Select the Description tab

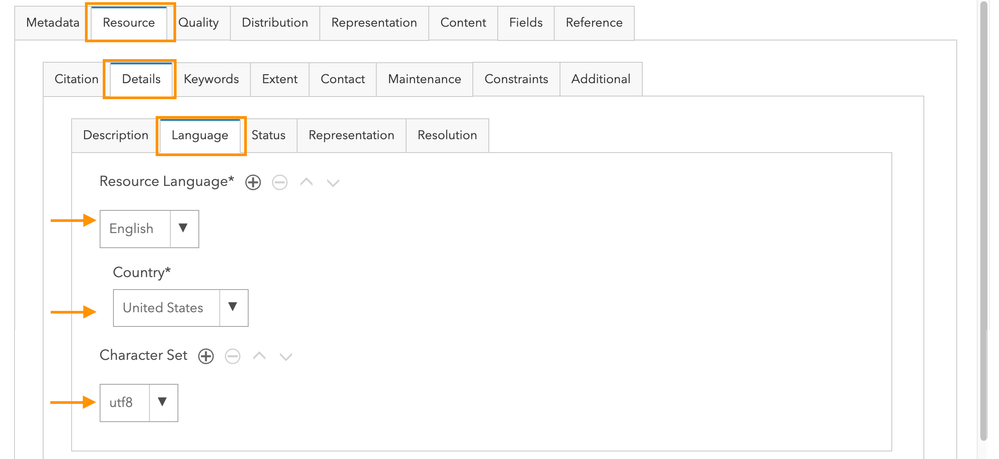[116, 135]
